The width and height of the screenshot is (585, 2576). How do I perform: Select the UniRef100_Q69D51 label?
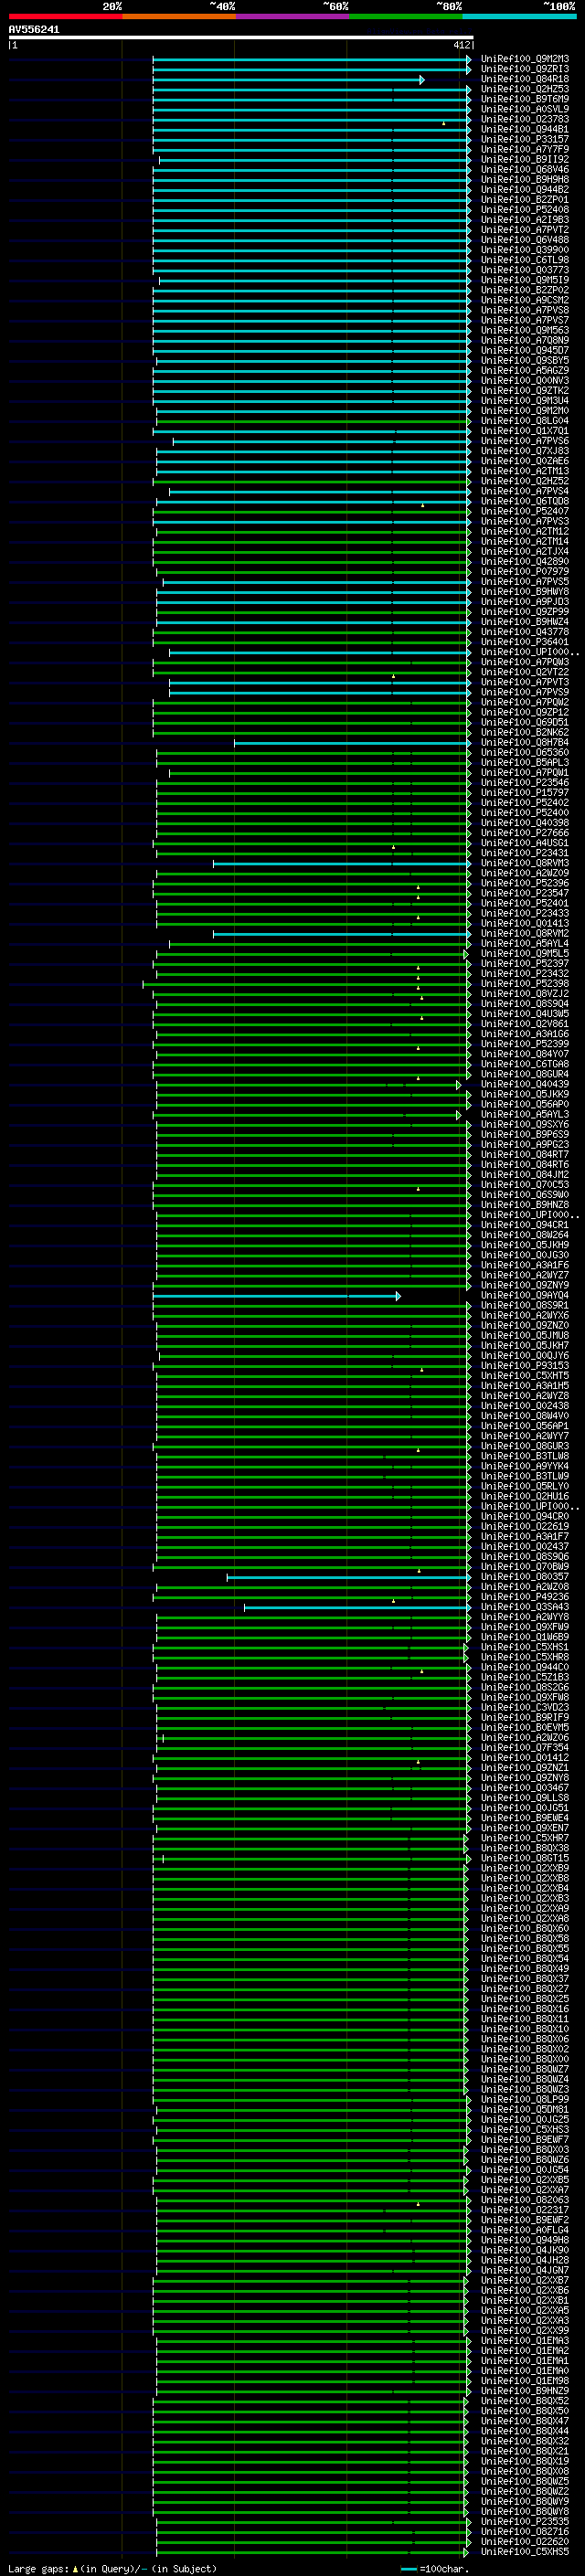tap(525, 722)
